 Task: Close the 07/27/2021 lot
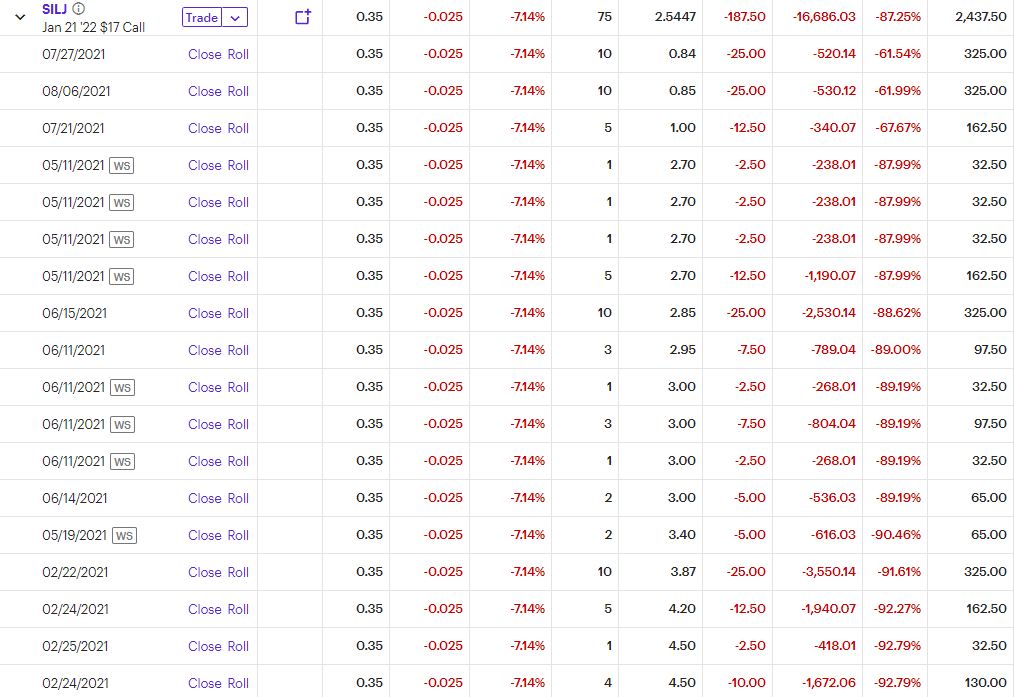(204, 54)
